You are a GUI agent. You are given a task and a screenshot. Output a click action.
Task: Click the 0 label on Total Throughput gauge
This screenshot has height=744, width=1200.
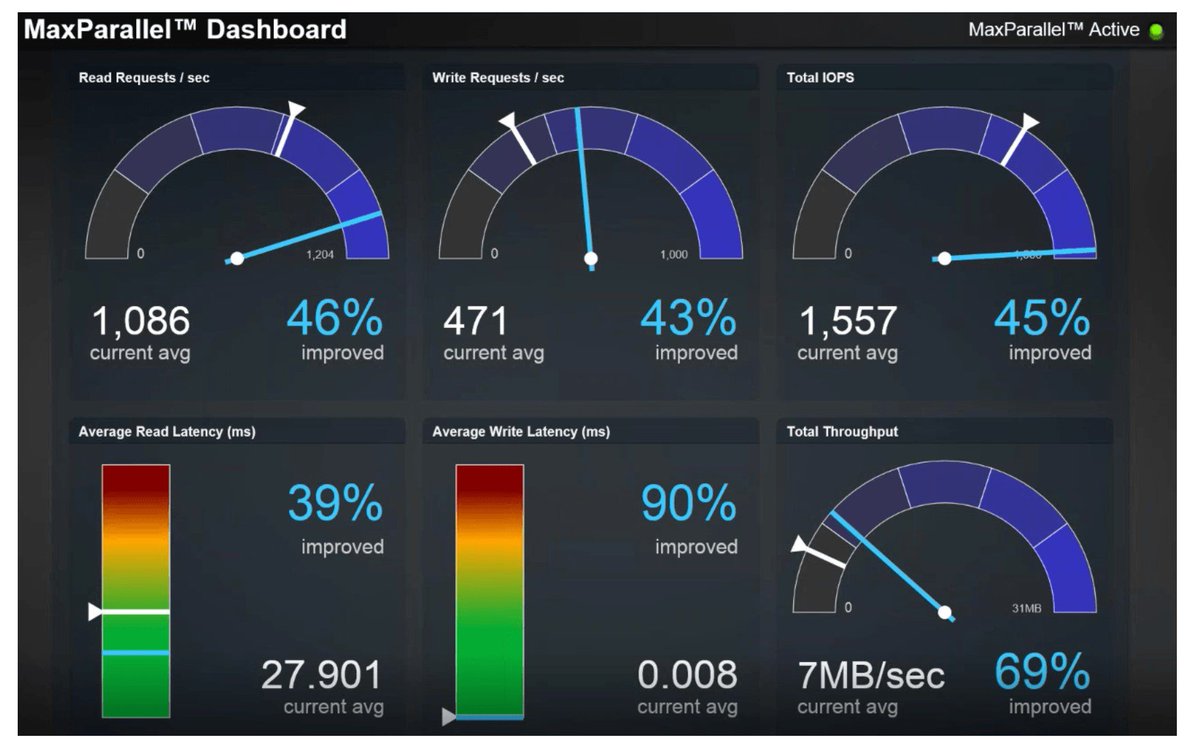[848, 608]
